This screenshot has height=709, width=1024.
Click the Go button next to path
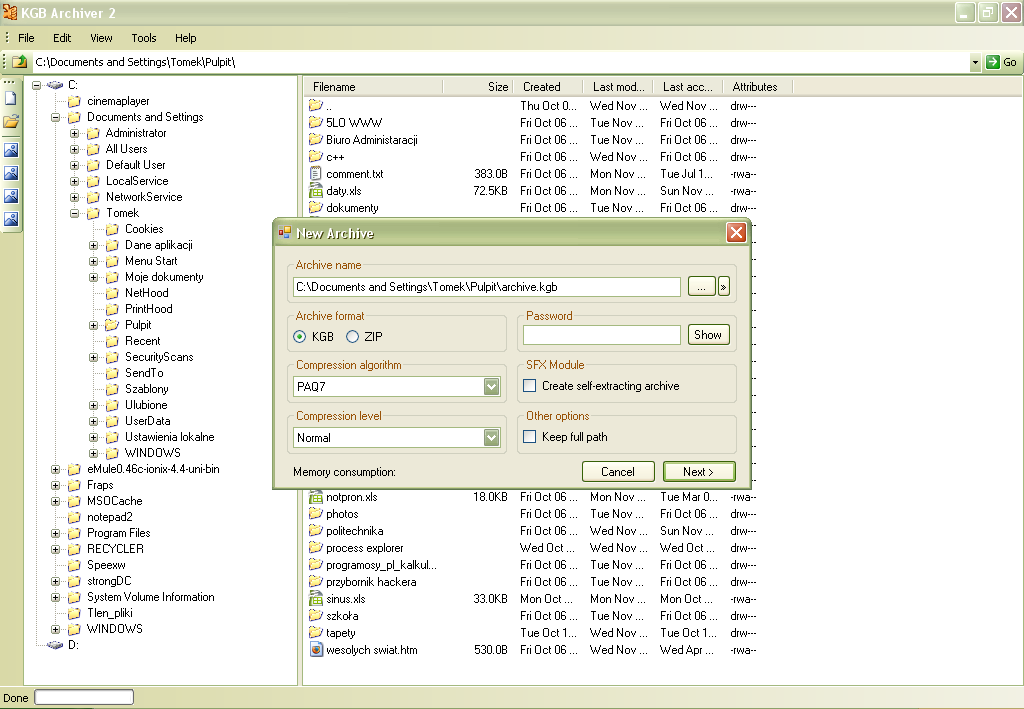(1002, 62)
